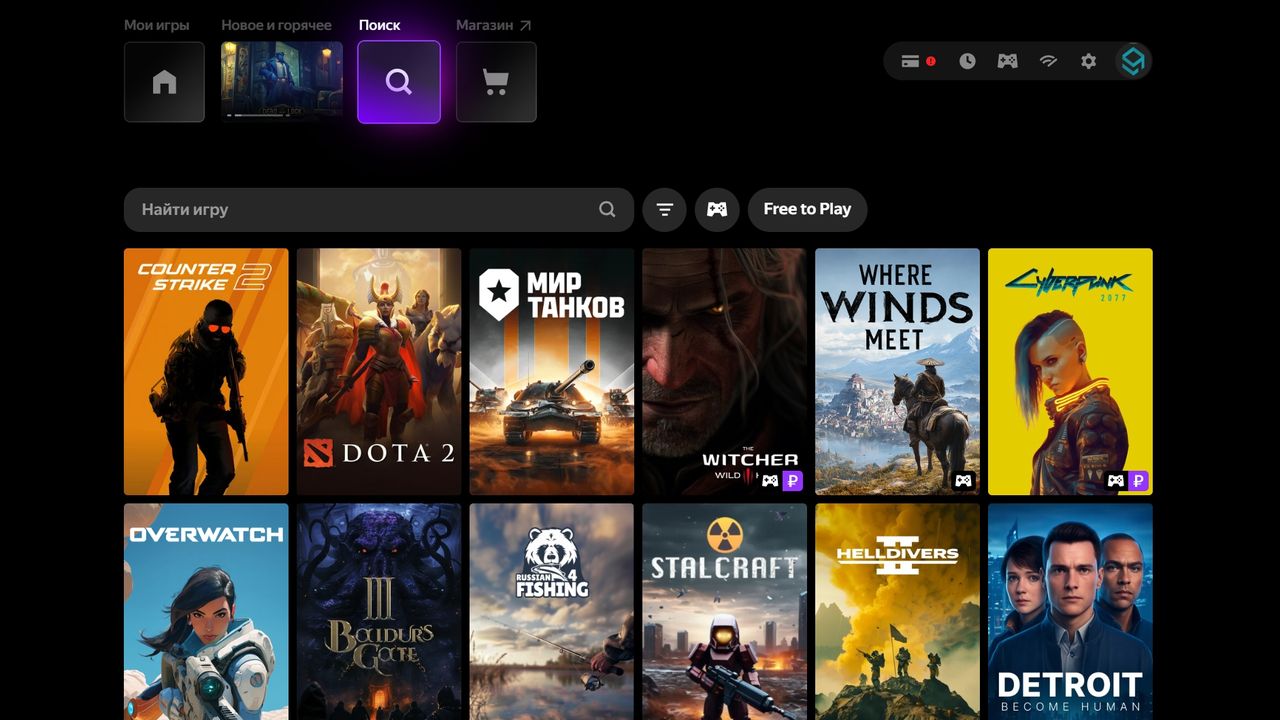1280x720 pixels.
Task: Open the payment card alert icon
Action: [x=917, y=61]
